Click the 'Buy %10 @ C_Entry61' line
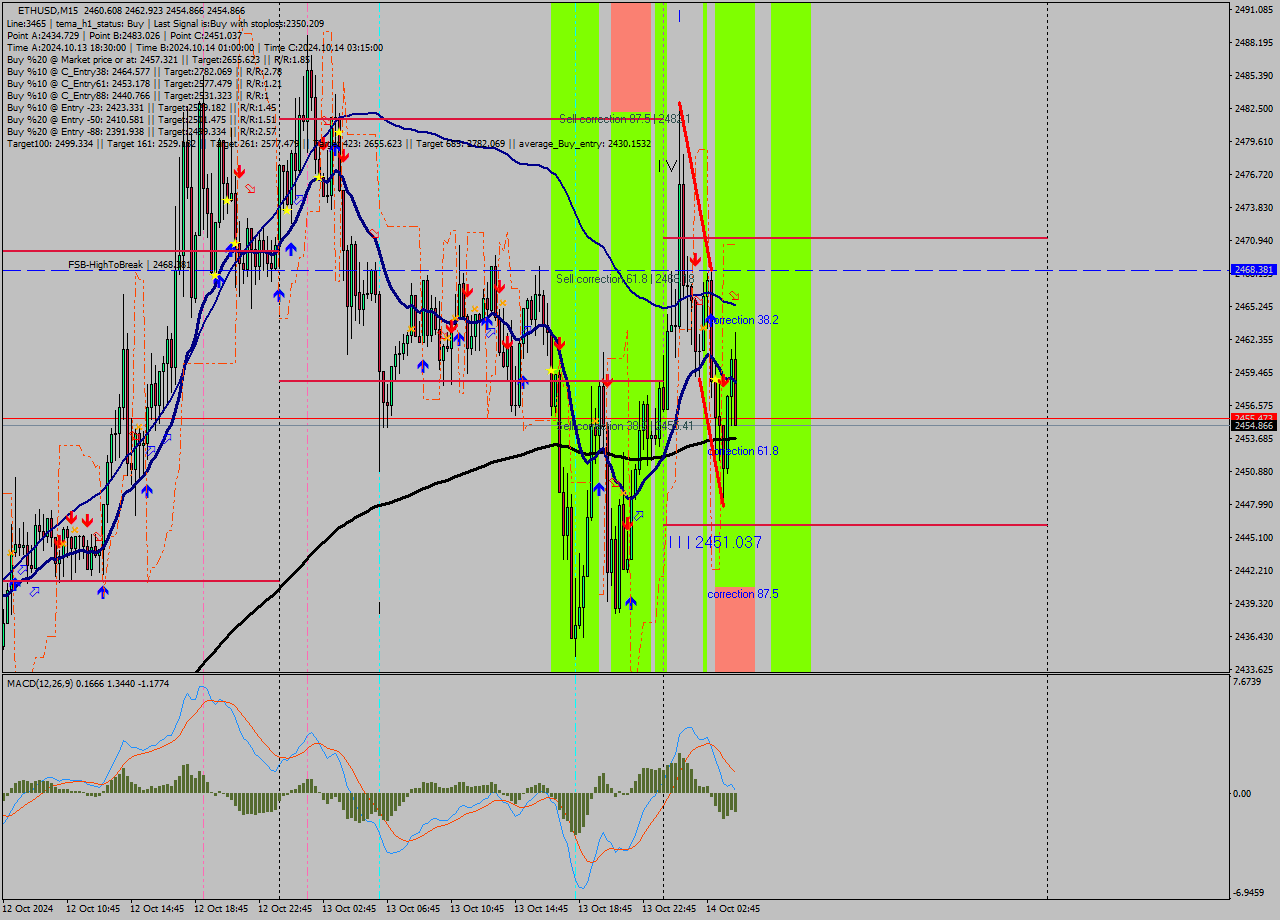 coord(144,83)
